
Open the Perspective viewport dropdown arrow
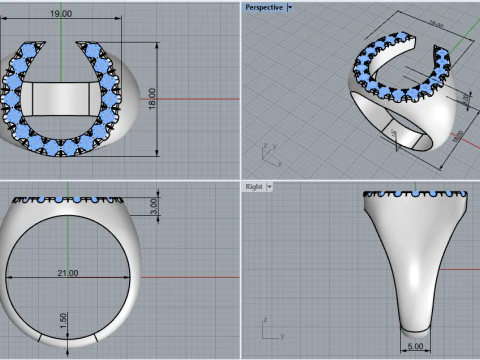(x=290, y=7)
